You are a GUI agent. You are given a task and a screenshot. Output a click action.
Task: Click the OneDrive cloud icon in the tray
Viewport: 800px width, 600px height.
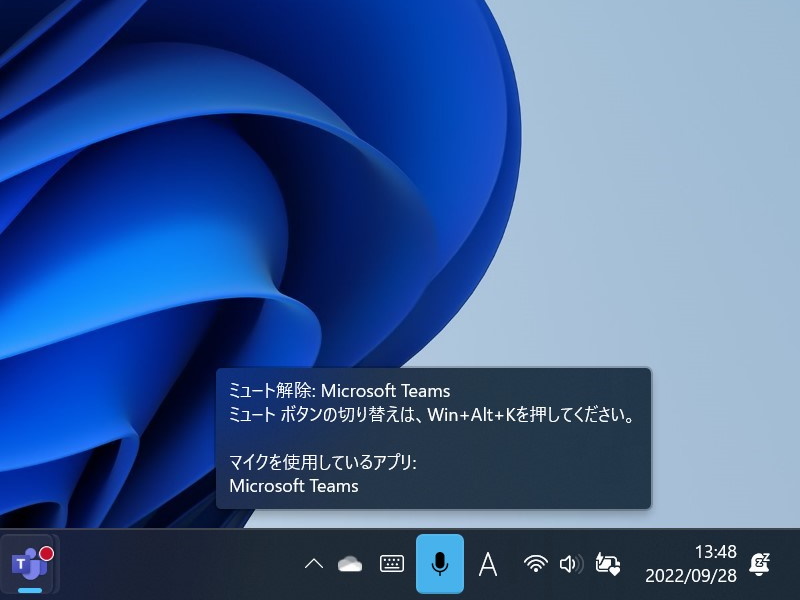point(349,563)
